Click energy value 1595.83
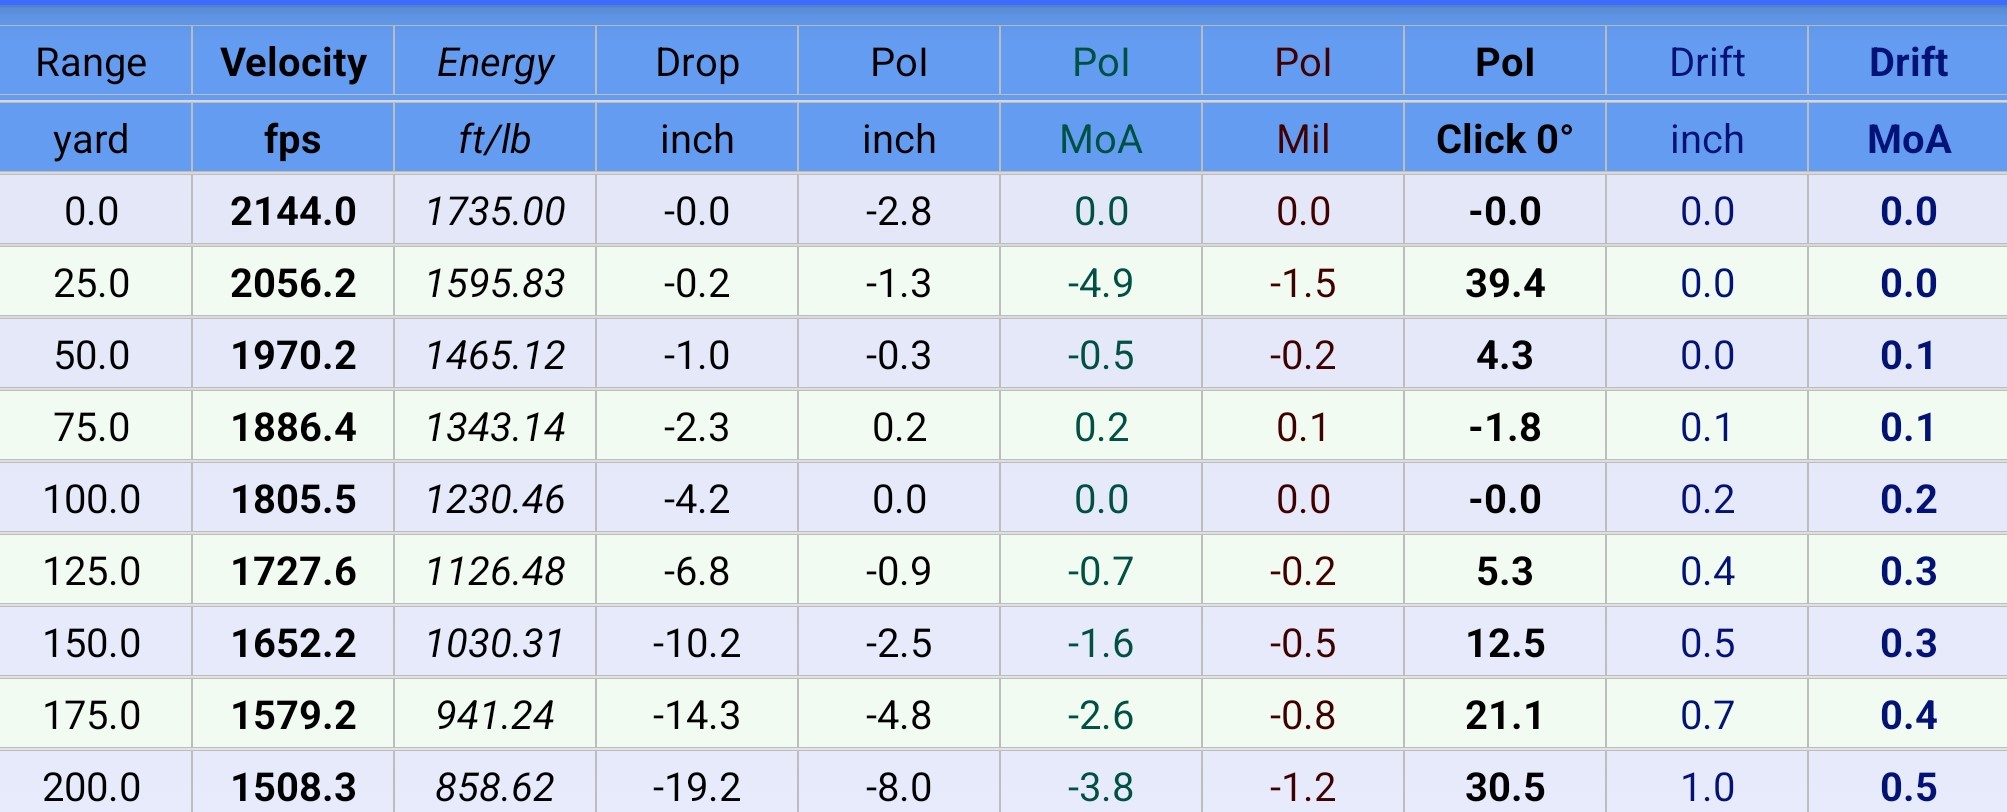 click(495, 283)
